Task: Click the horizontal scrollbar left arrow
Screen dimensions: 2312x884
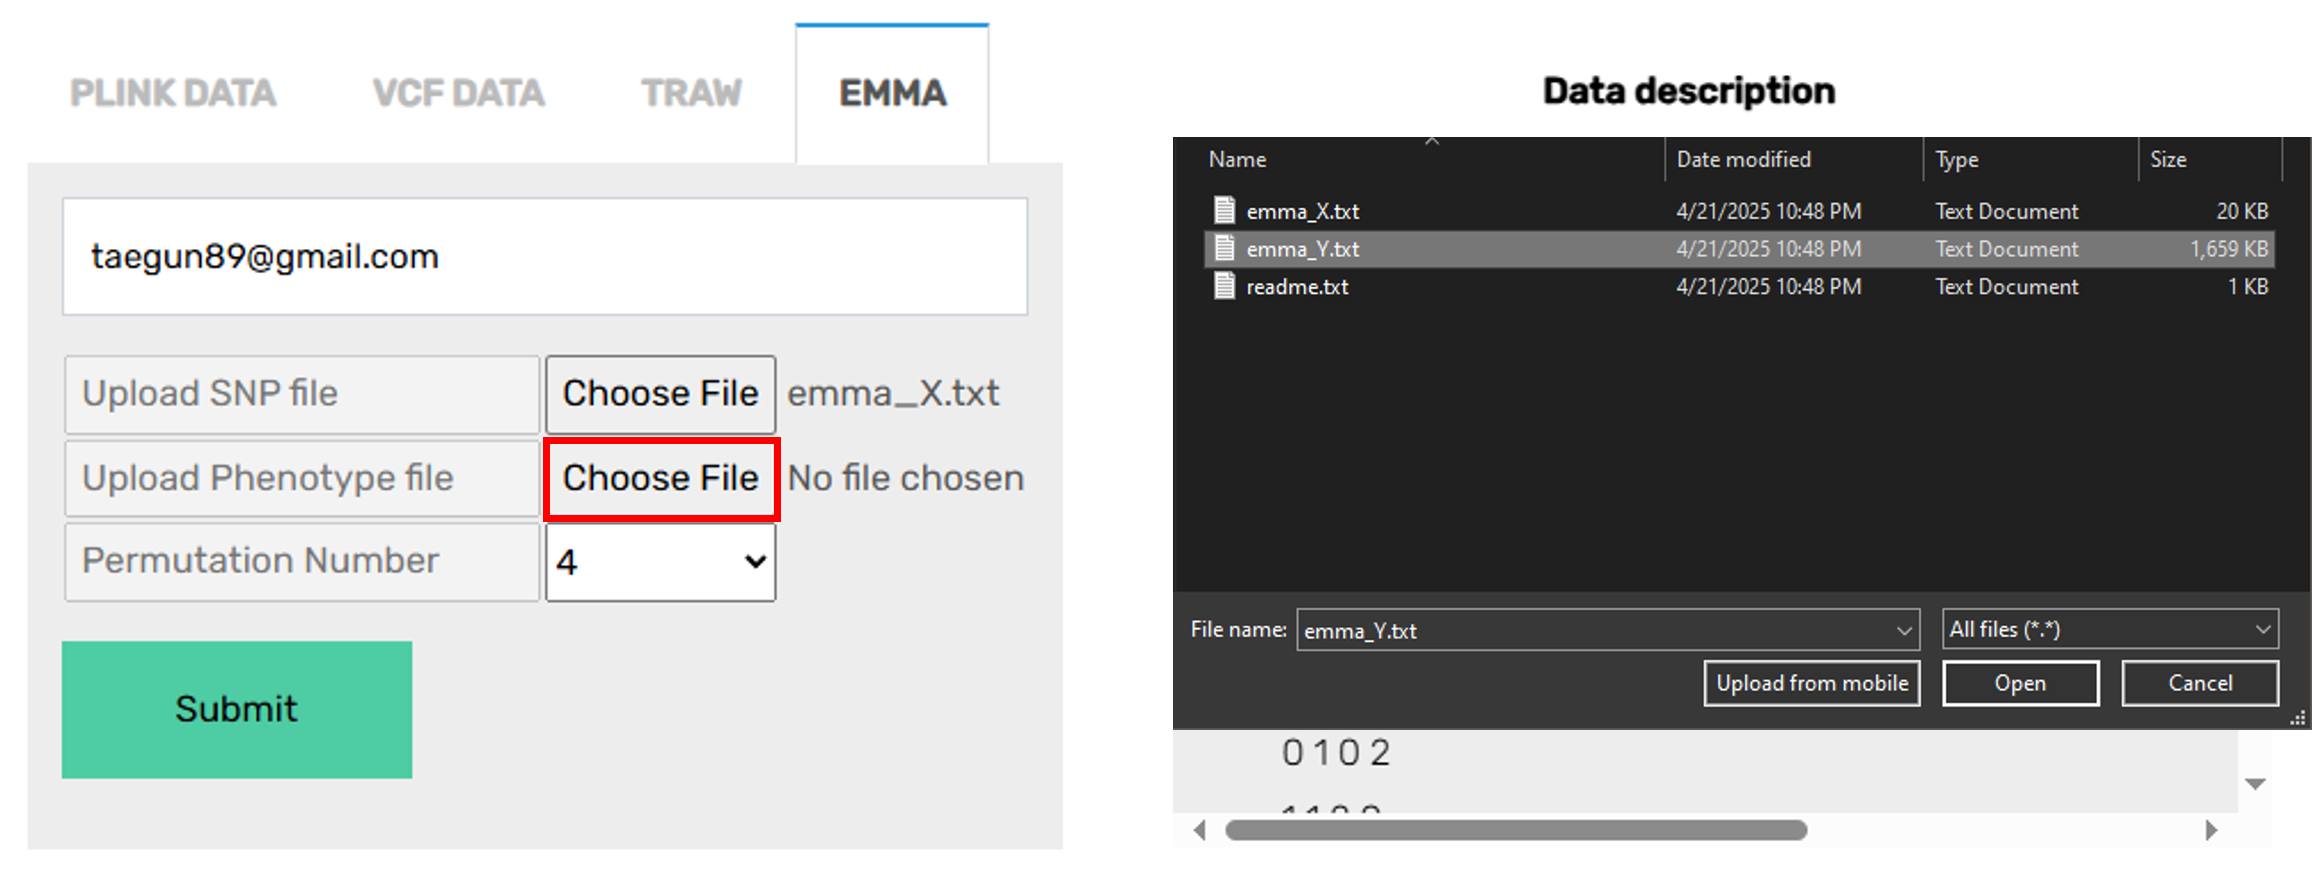Action: (x=1200, y=830)
